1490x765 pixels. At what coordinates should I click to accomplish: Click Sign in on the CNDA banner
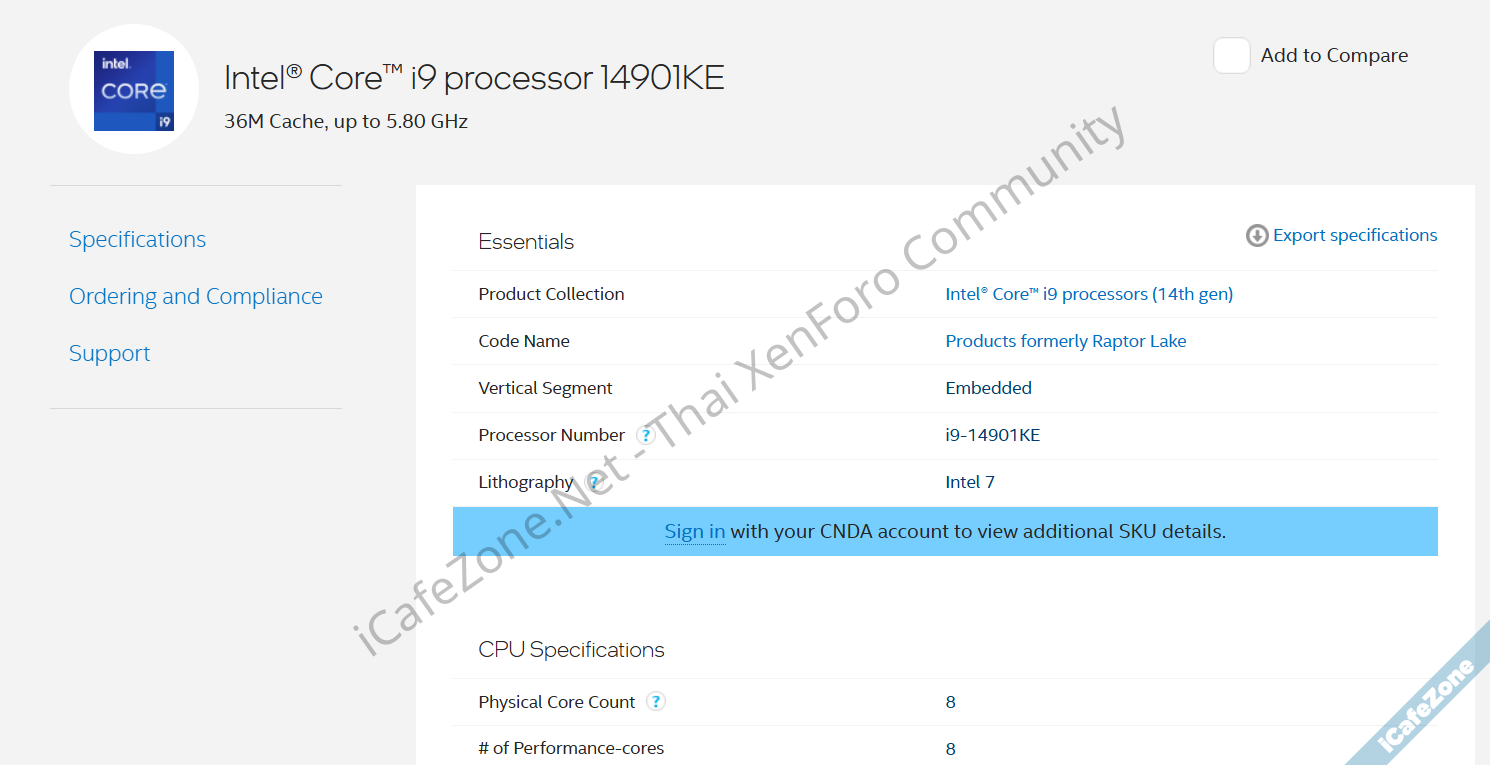(694, 531)
